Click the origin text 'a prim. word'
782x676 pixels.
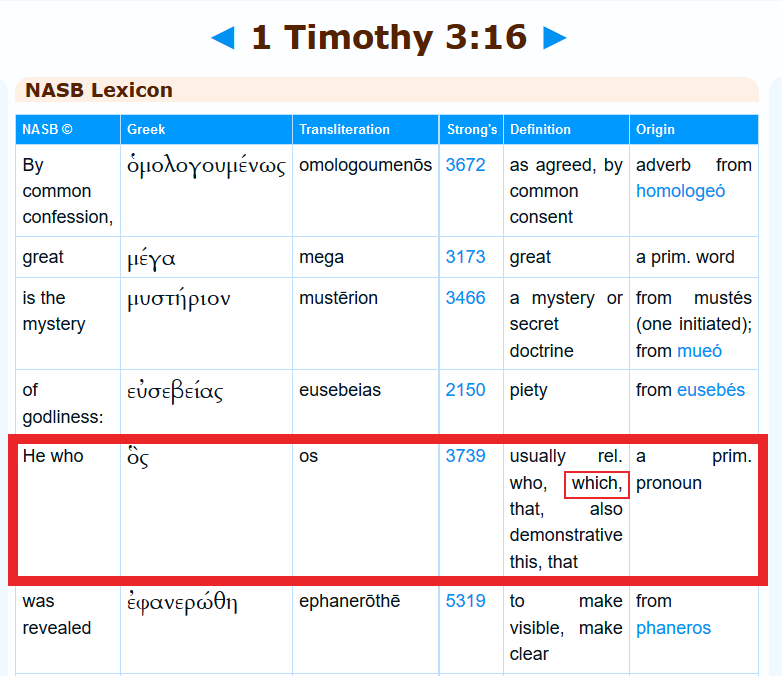685,257
